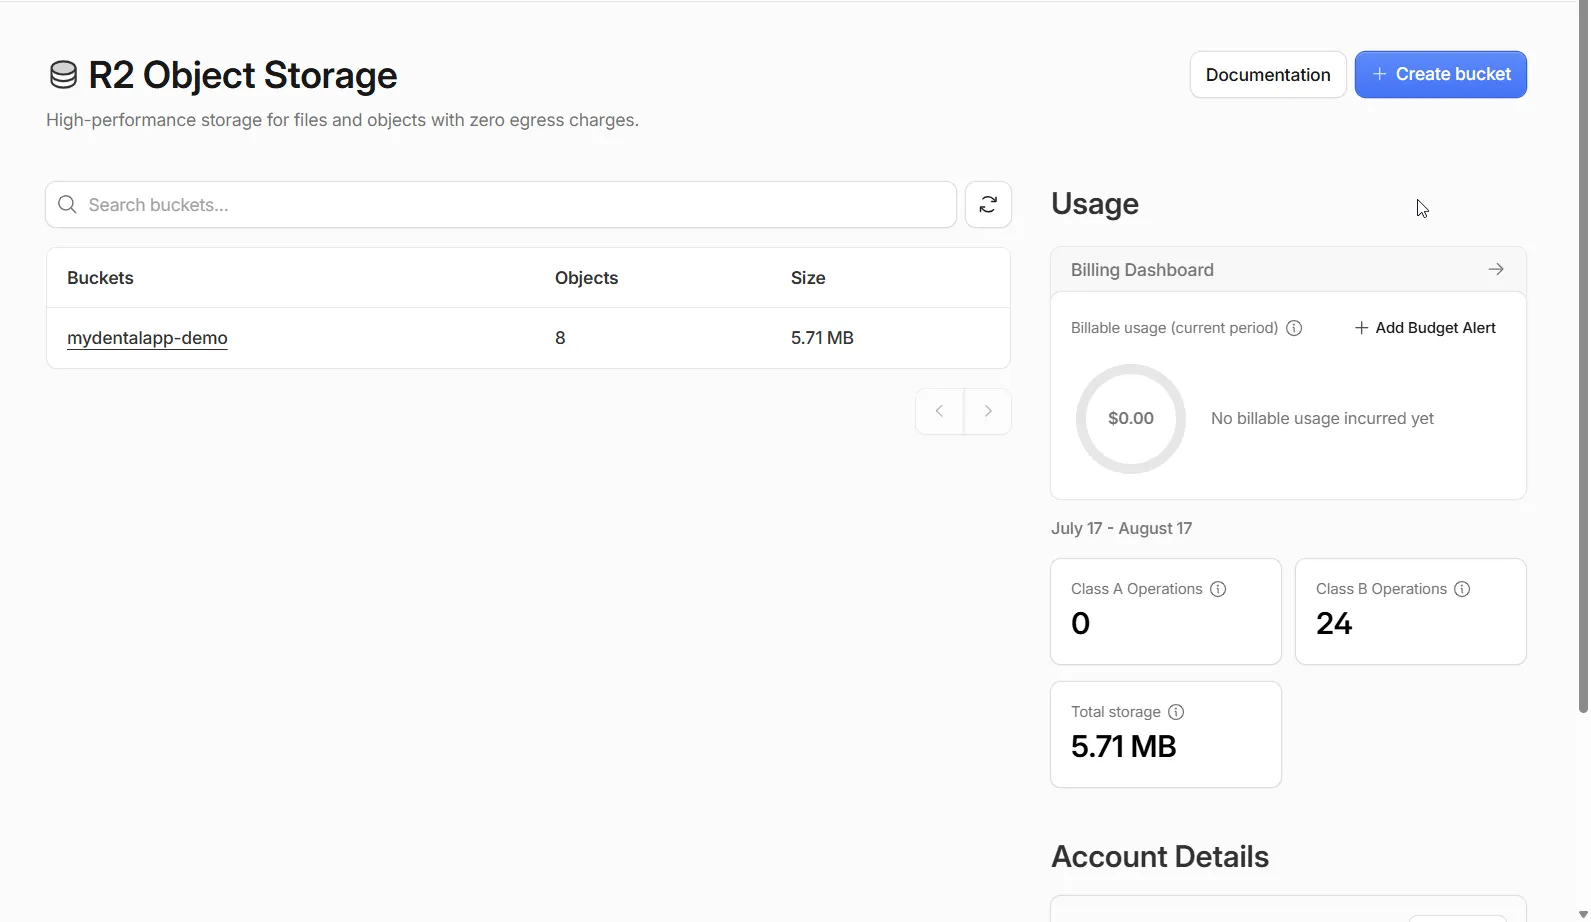
Task: Click the scroll-down arrow of the scrollbar
Action: (1583, 915)
